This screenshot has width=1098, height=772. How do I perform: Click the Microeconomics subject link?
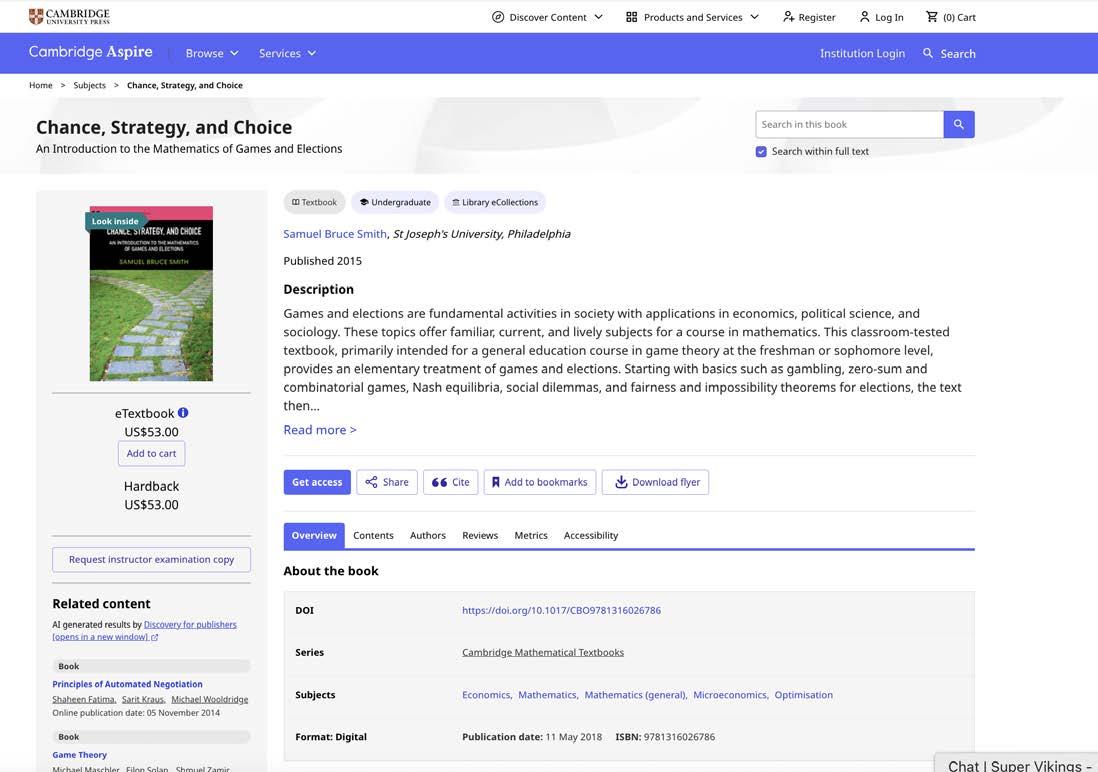[730, 695]
